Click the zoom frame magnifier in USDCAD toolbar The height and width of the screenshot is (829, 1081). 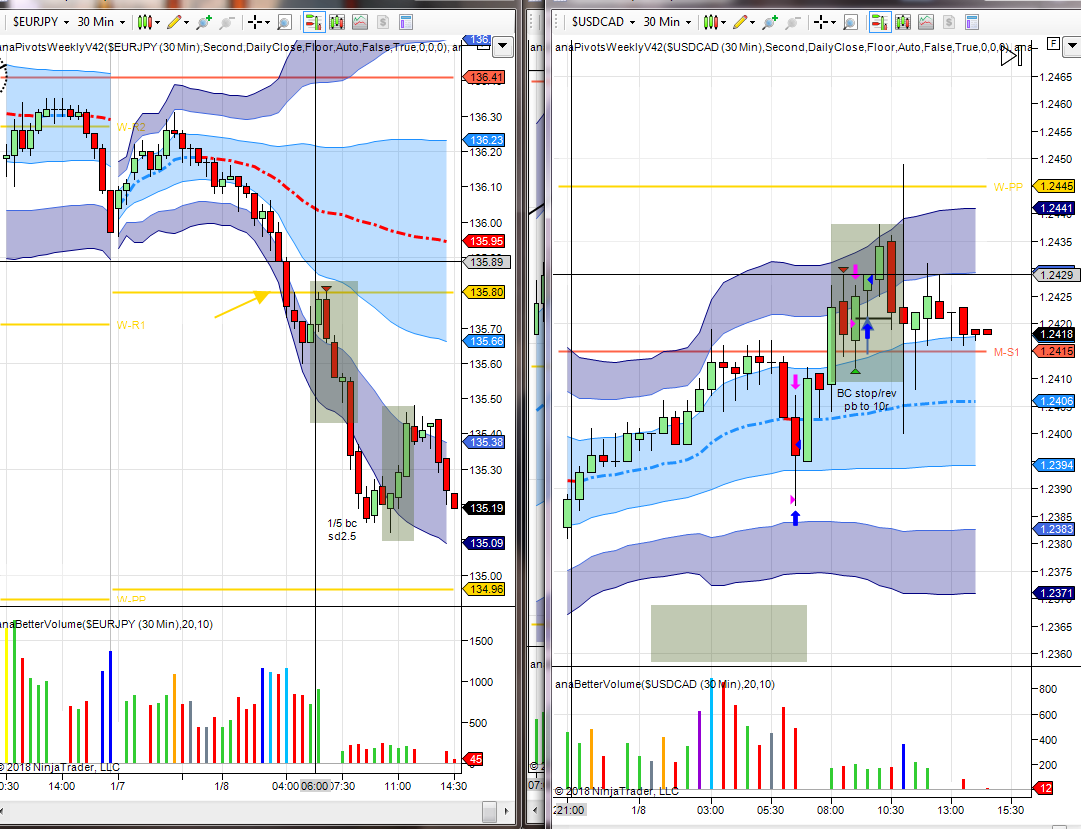coord(850,22)
